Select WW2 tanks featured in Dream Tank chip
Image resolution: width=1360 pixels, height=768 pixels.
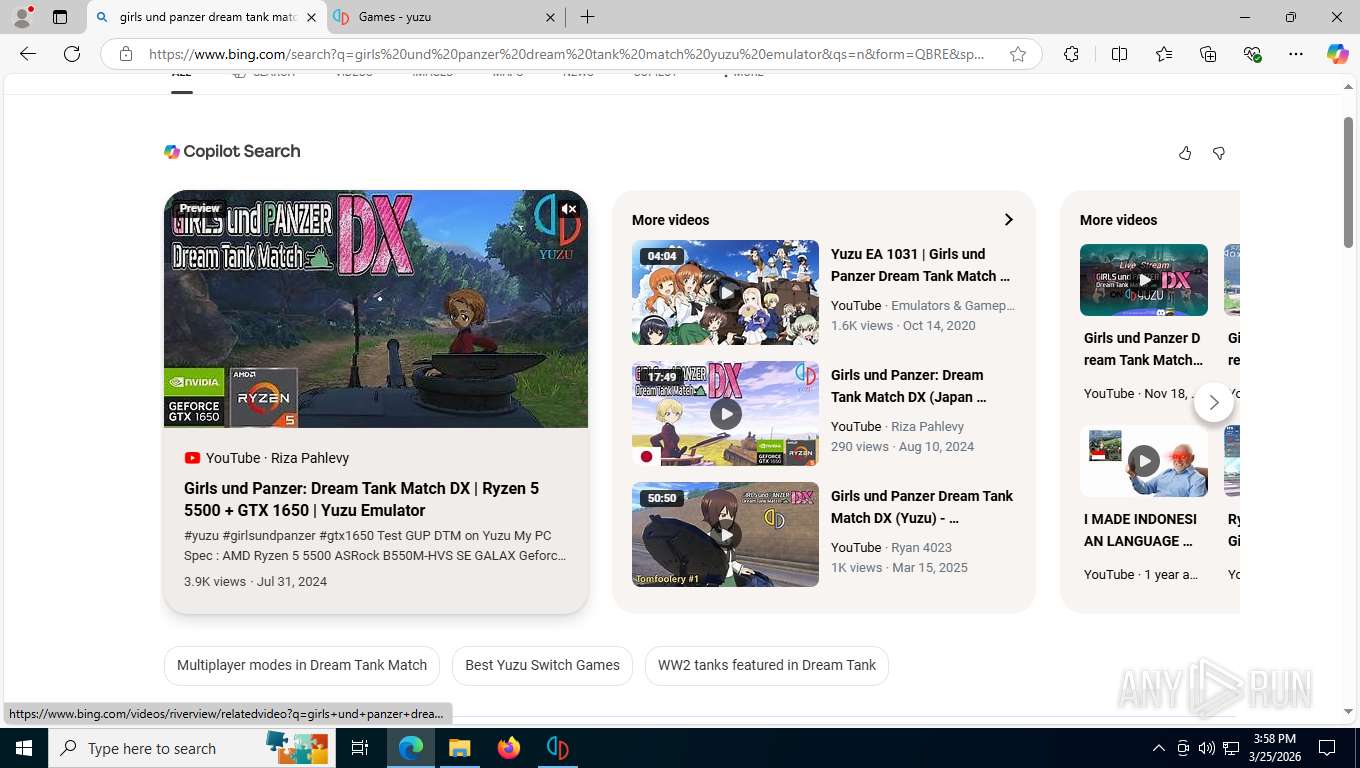click(767, 665)
